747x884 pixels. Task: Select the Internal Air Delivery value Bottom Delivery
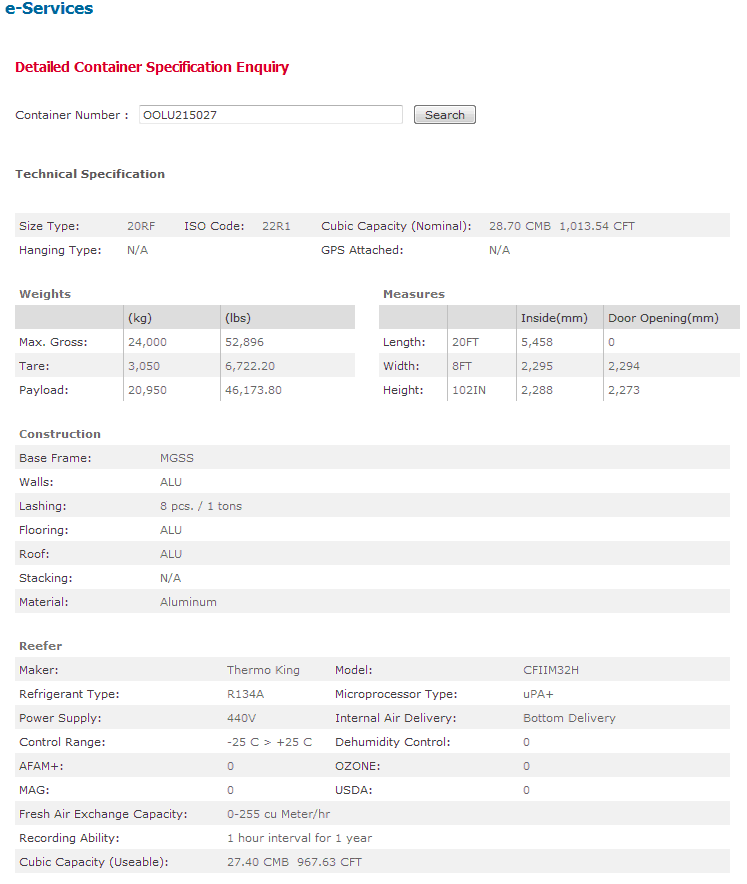[569, 718]
